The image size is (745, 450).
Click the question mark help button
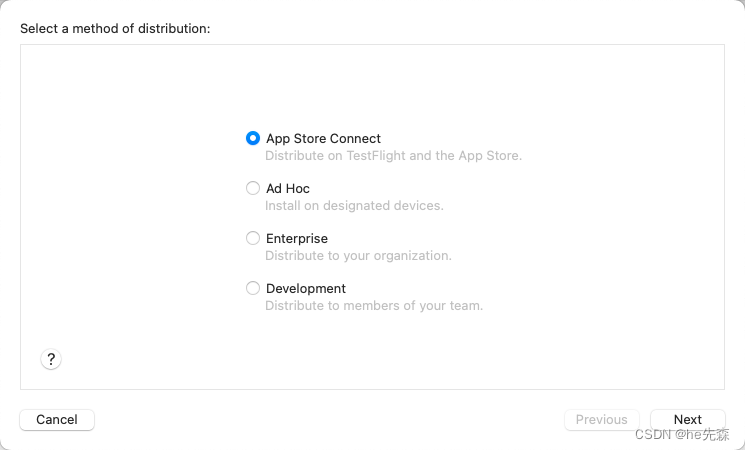pyautogui.click(x=51, y=360)
